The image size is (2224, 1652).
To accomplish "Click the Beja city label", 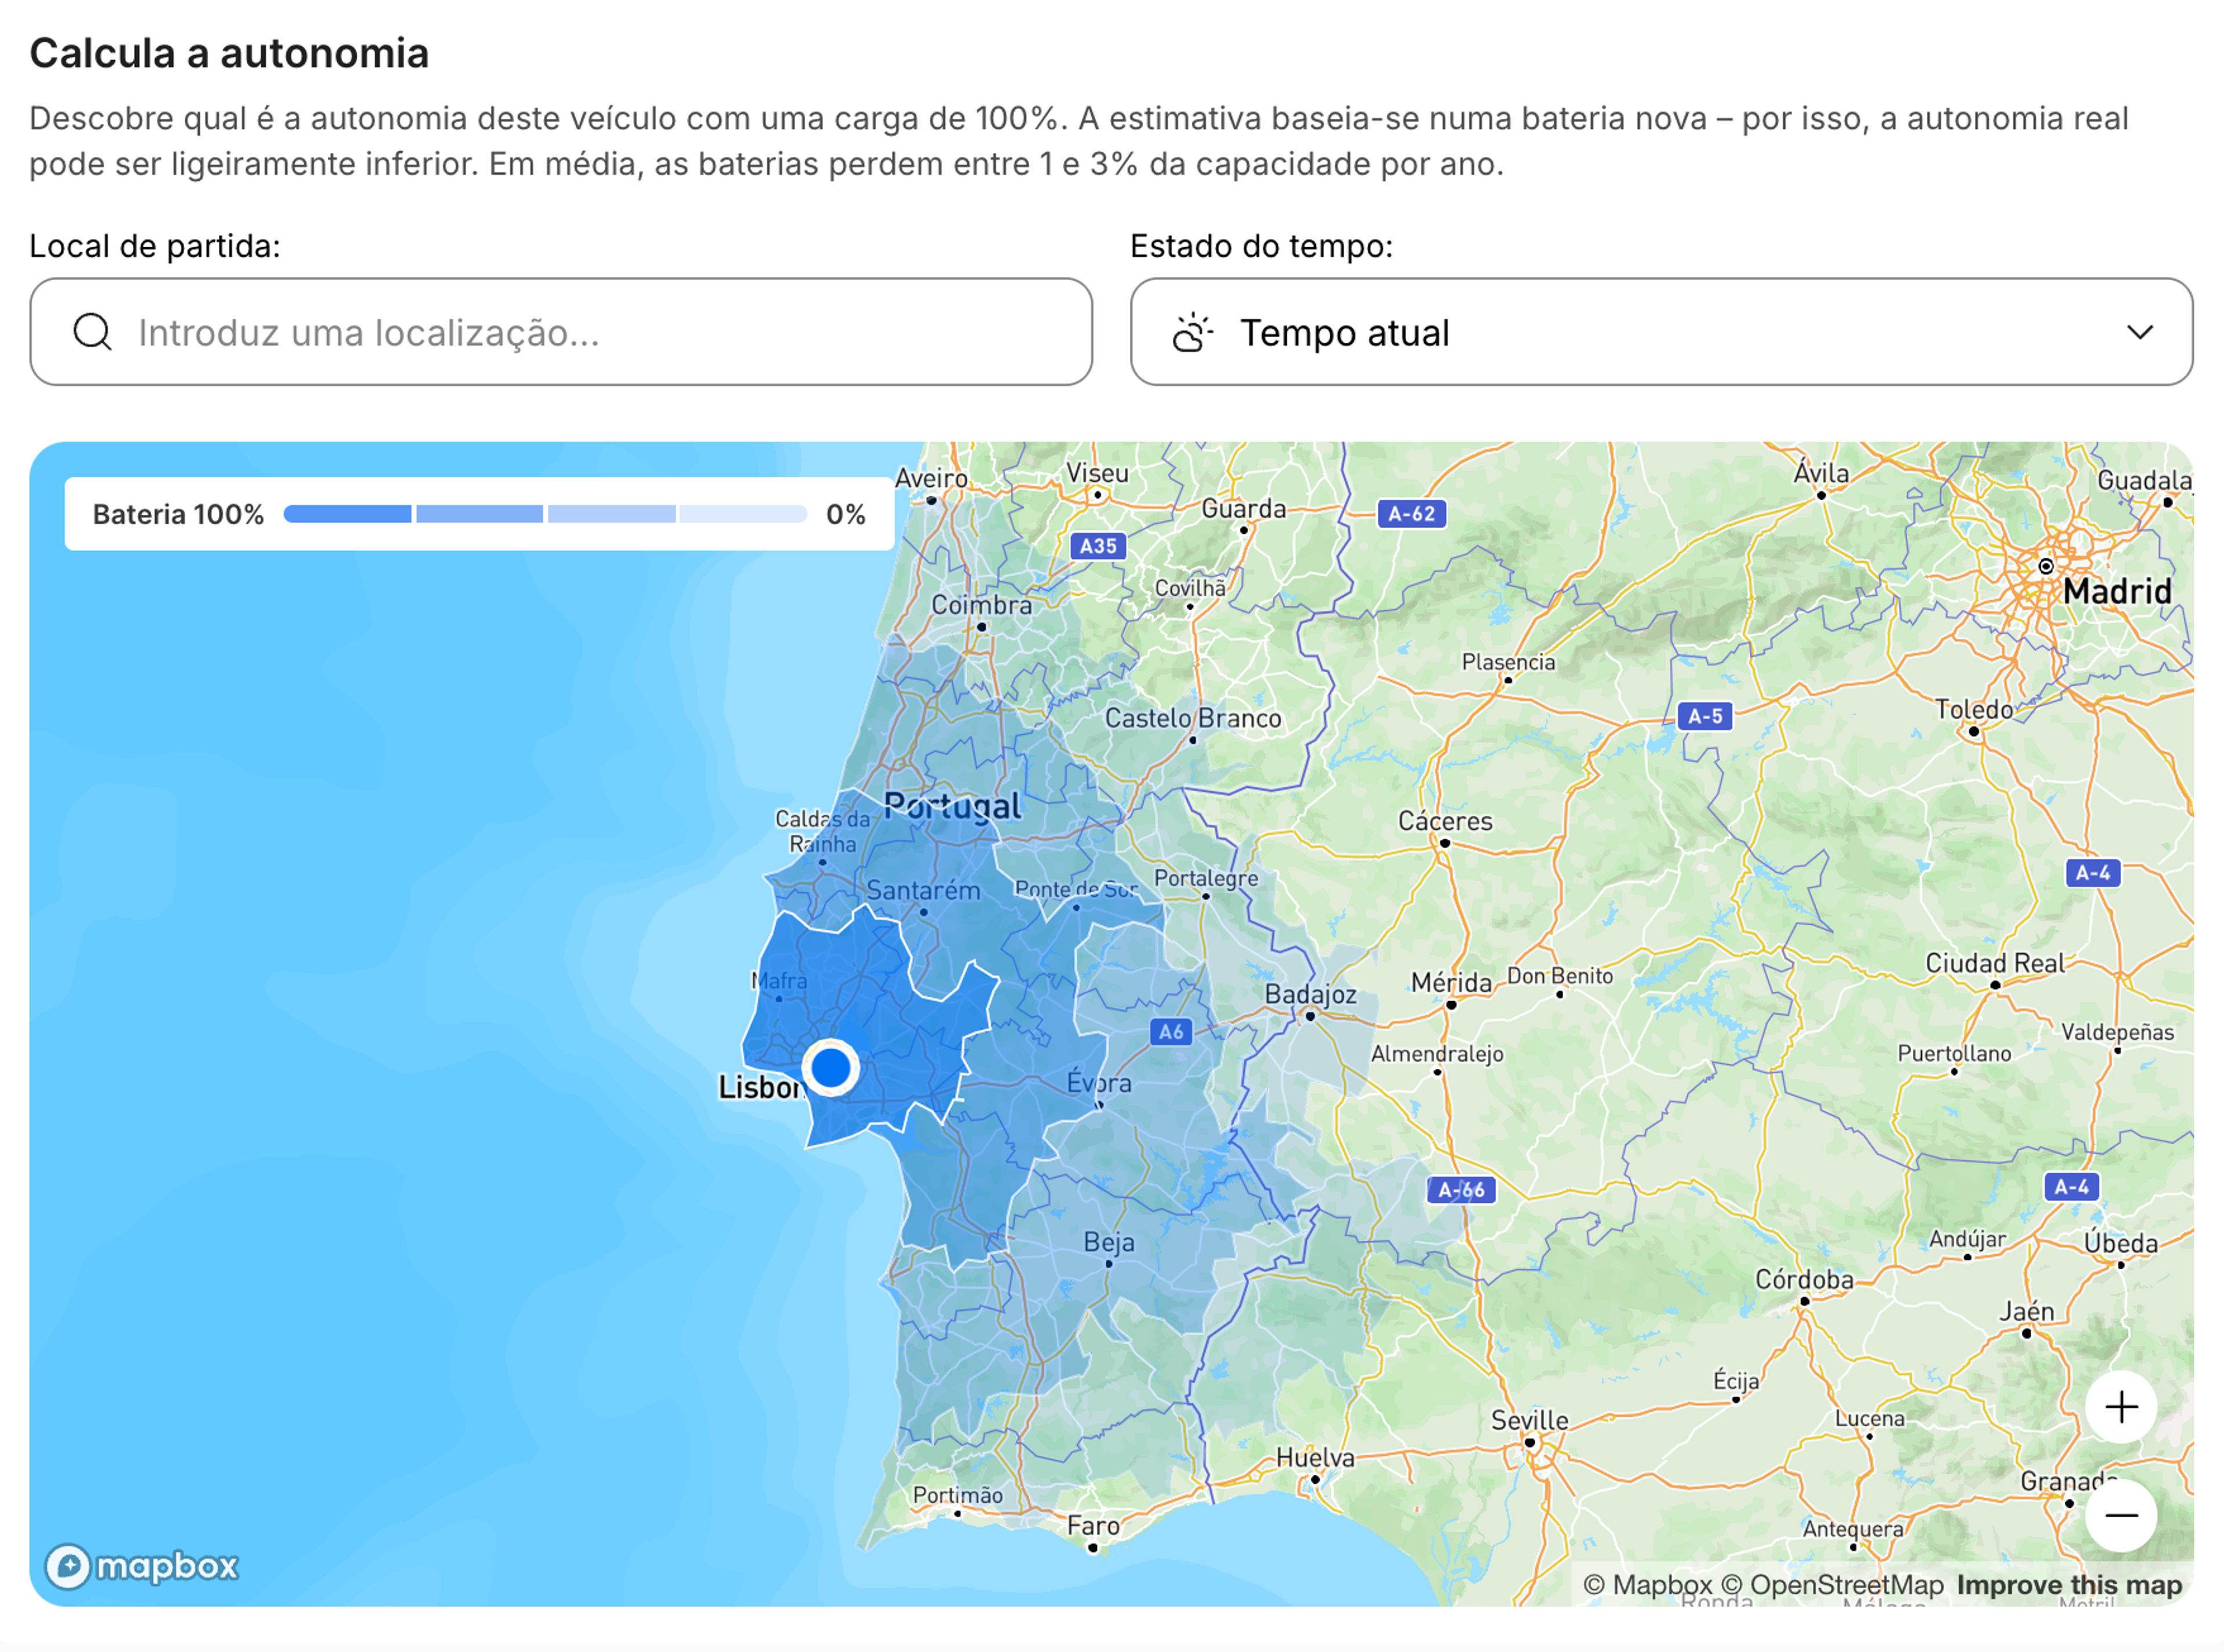I will pyautogui.click(x=1109, y=1243).
